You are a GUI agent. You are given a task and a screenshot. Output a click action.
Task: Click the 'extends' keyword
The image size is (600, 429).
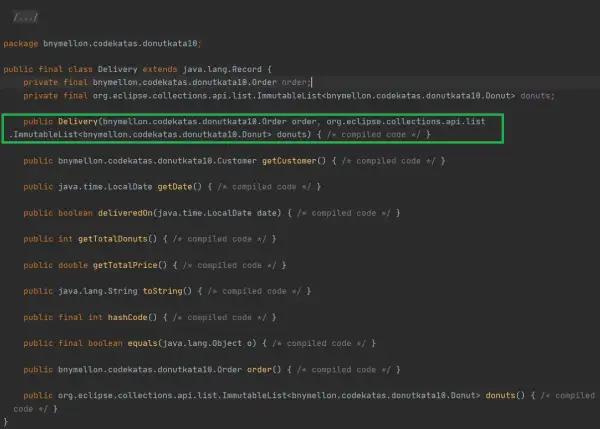[160, 69]
